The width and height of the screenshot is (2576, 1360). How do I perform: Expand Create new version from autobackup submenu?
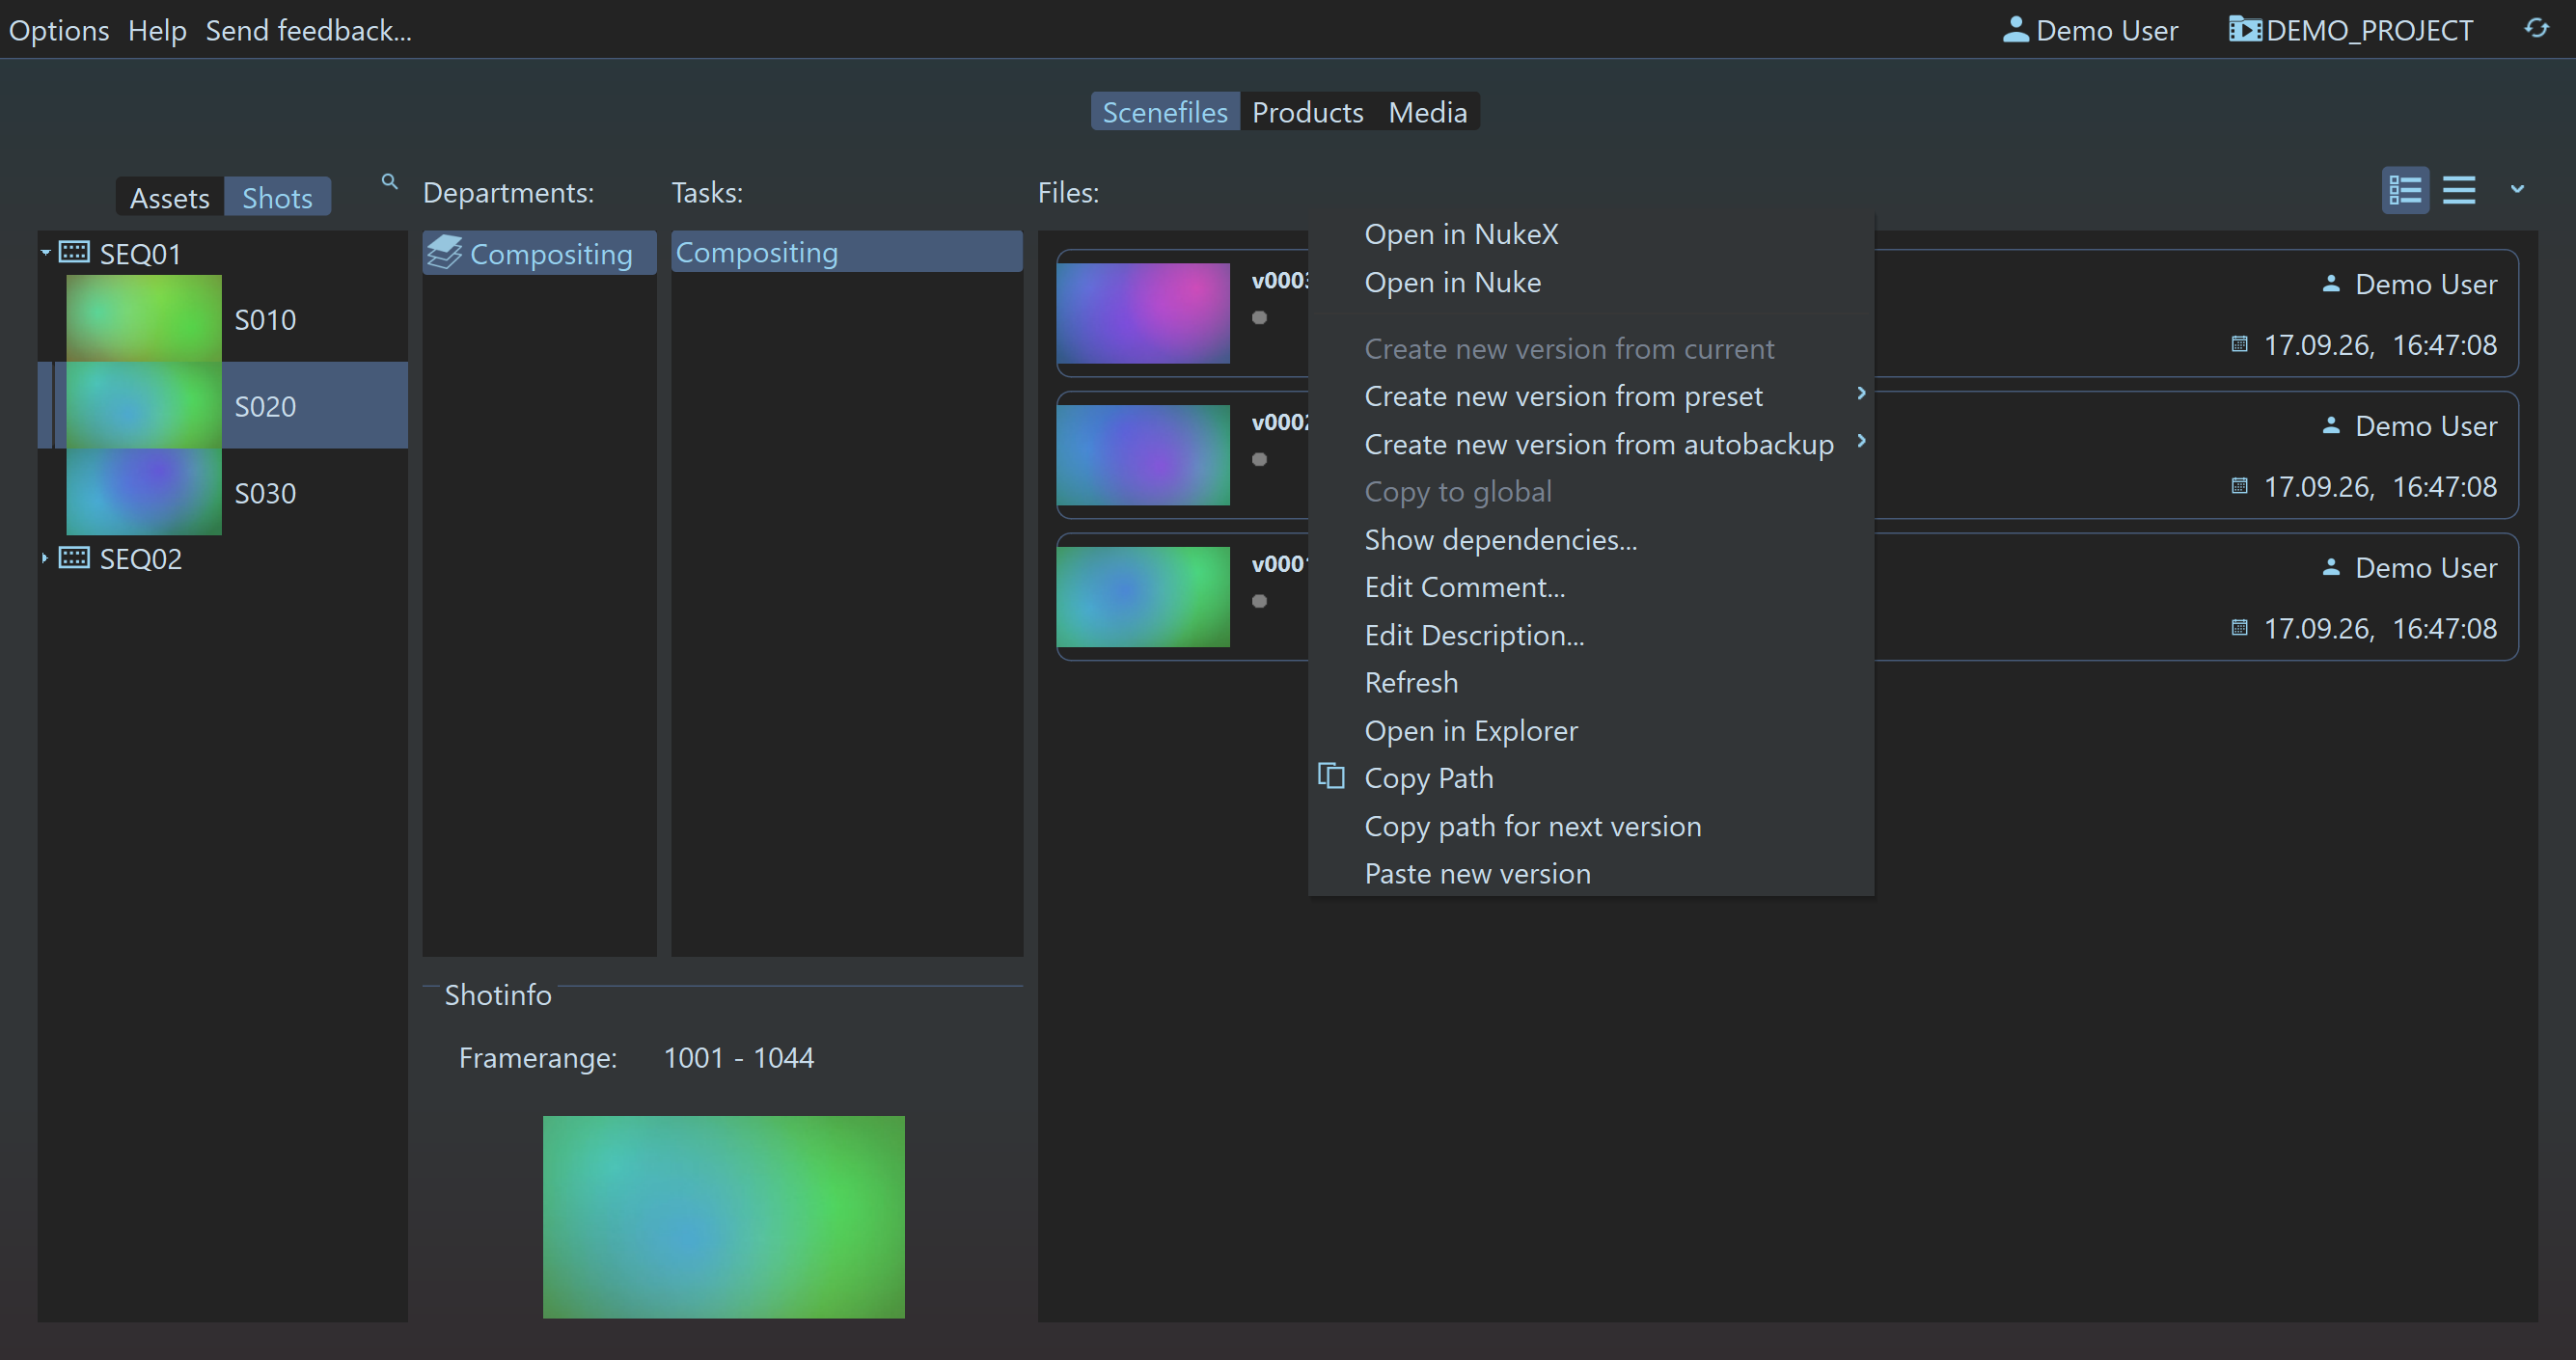click(x=1860, y=441)
